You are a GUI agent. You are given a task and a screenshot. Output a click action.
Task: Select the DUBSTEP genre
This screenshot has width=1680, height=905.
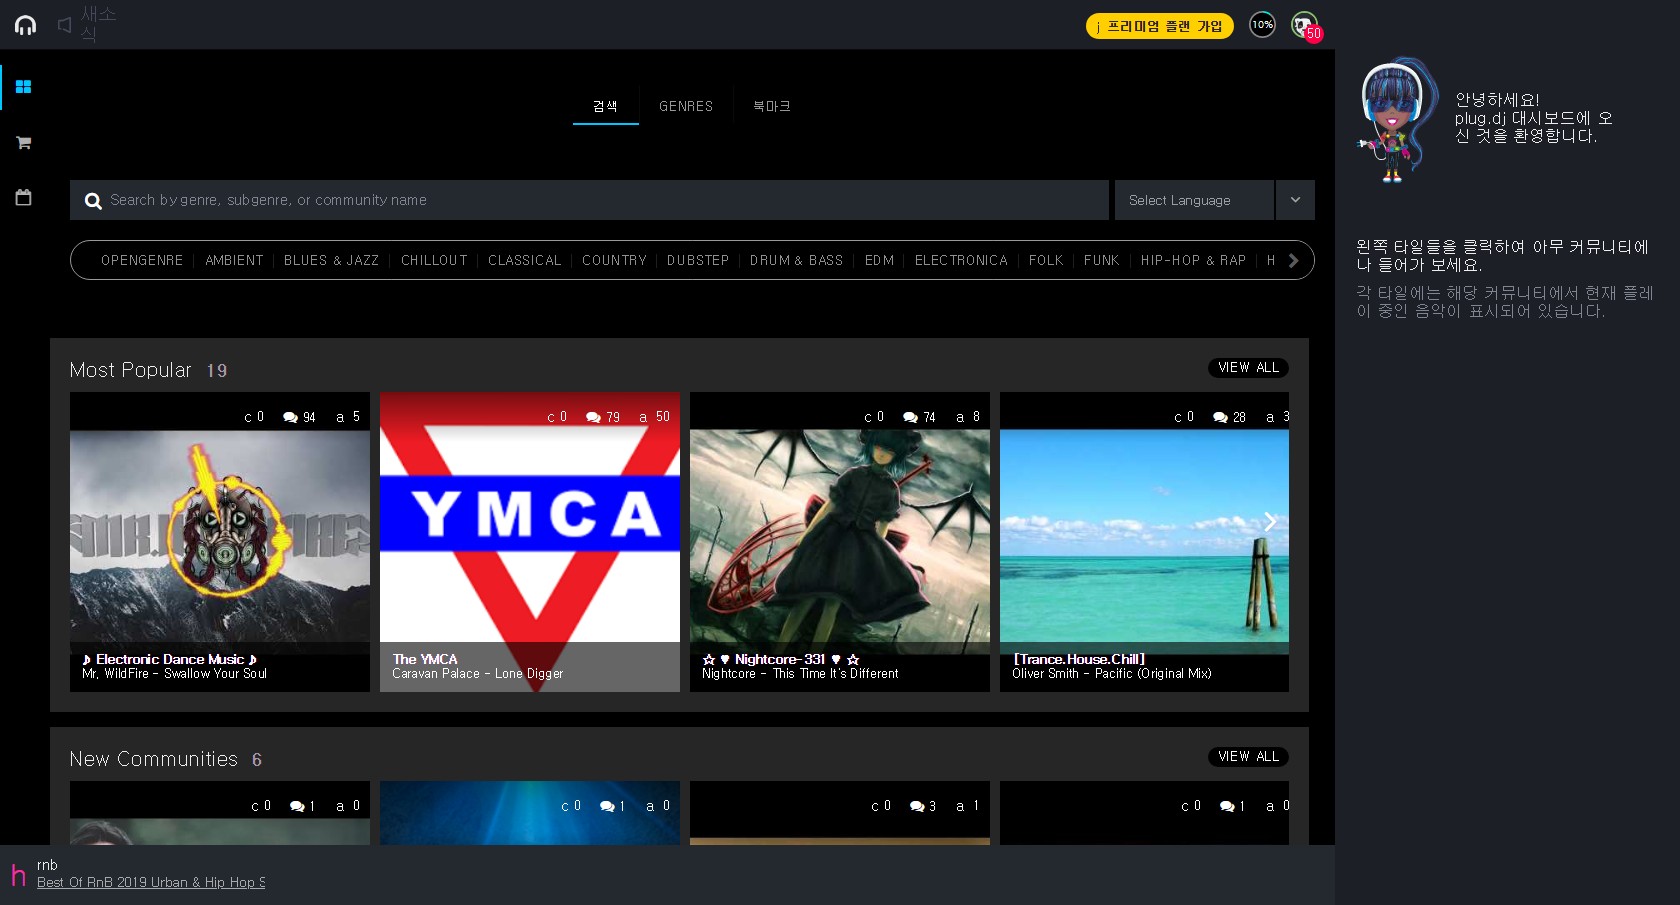tap(698, 260)
